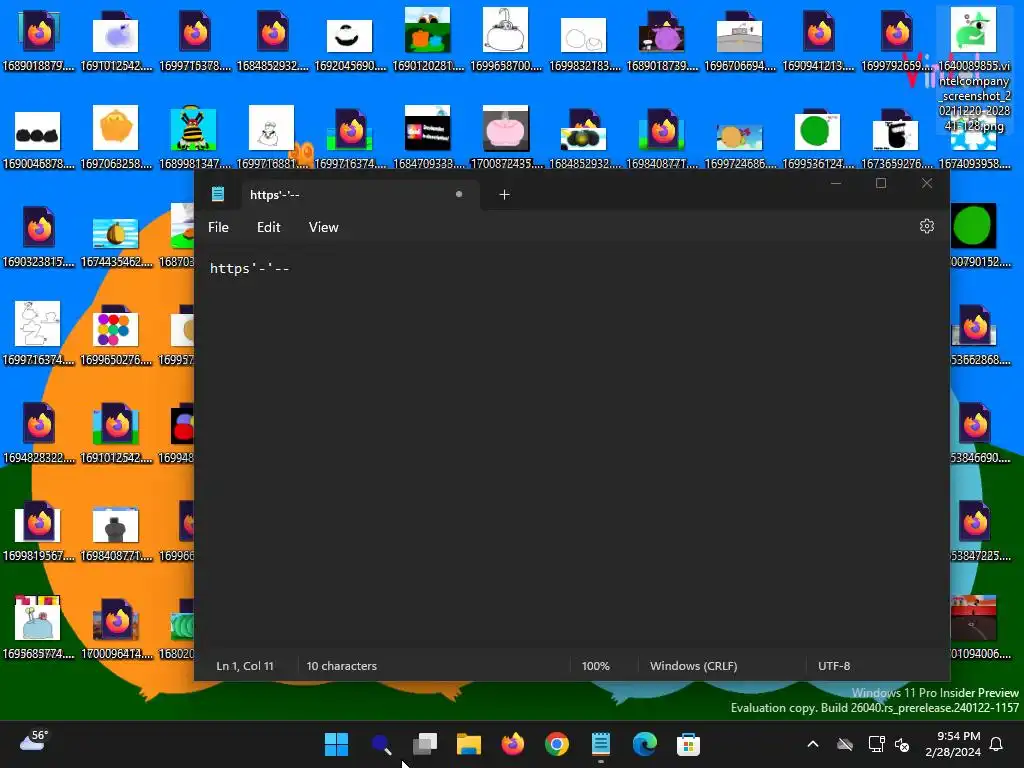The width and height of the screenshot is (1024, 768).
Task: Select bee image file 1689981347
Action: (195, 138)
